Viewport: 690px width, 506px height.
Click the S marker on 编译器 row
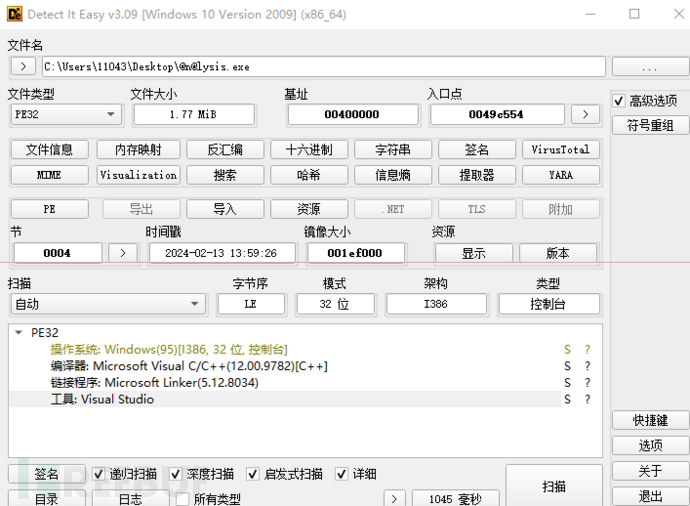coord(567,366)
